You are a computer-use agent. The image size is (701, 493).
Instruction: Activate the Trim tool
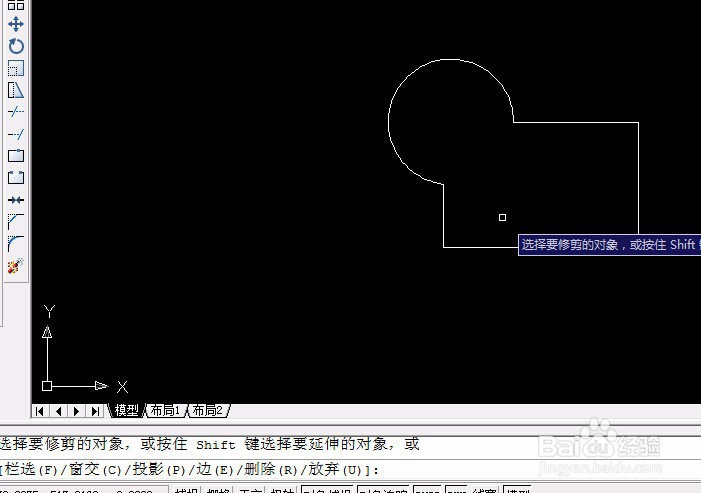tap(16, 111)
